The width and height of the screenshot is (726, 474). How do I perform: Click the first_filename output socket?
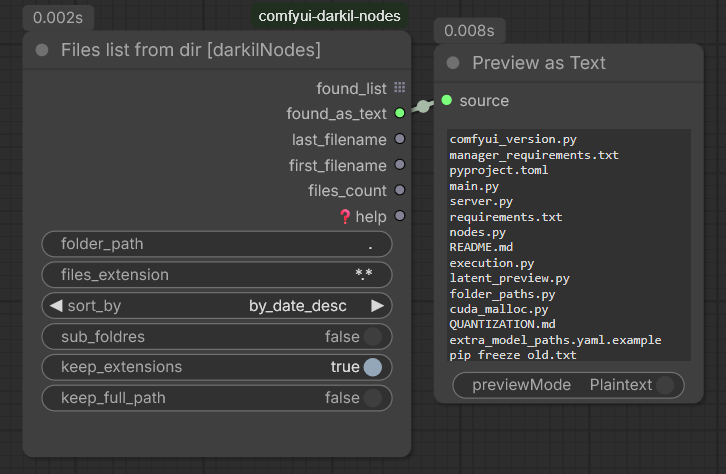tap(400, 165)
